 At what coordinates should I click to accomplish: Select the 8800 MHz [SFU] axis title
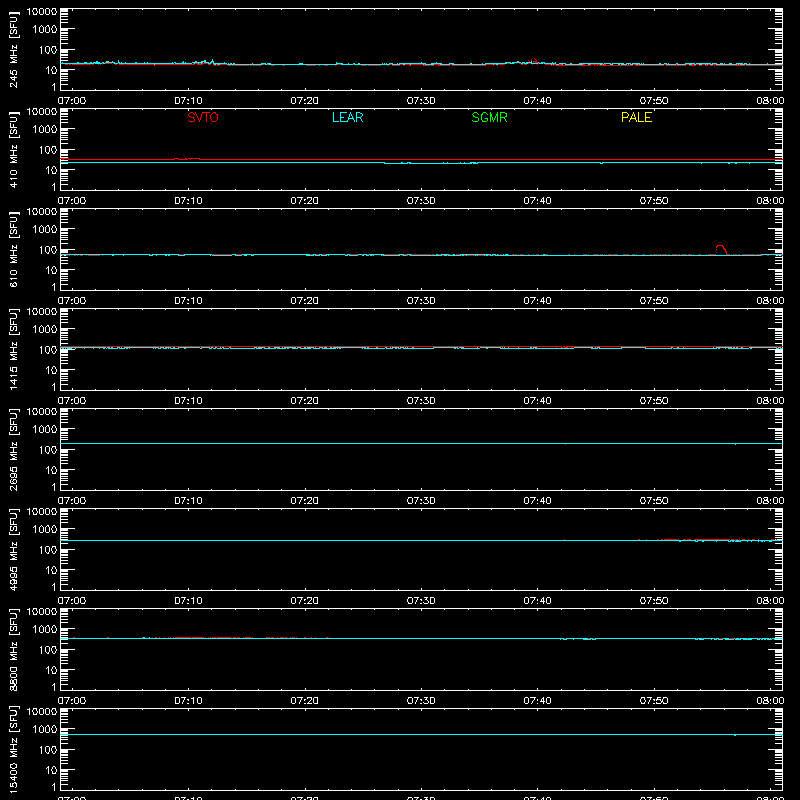click(x=13, y=649)
